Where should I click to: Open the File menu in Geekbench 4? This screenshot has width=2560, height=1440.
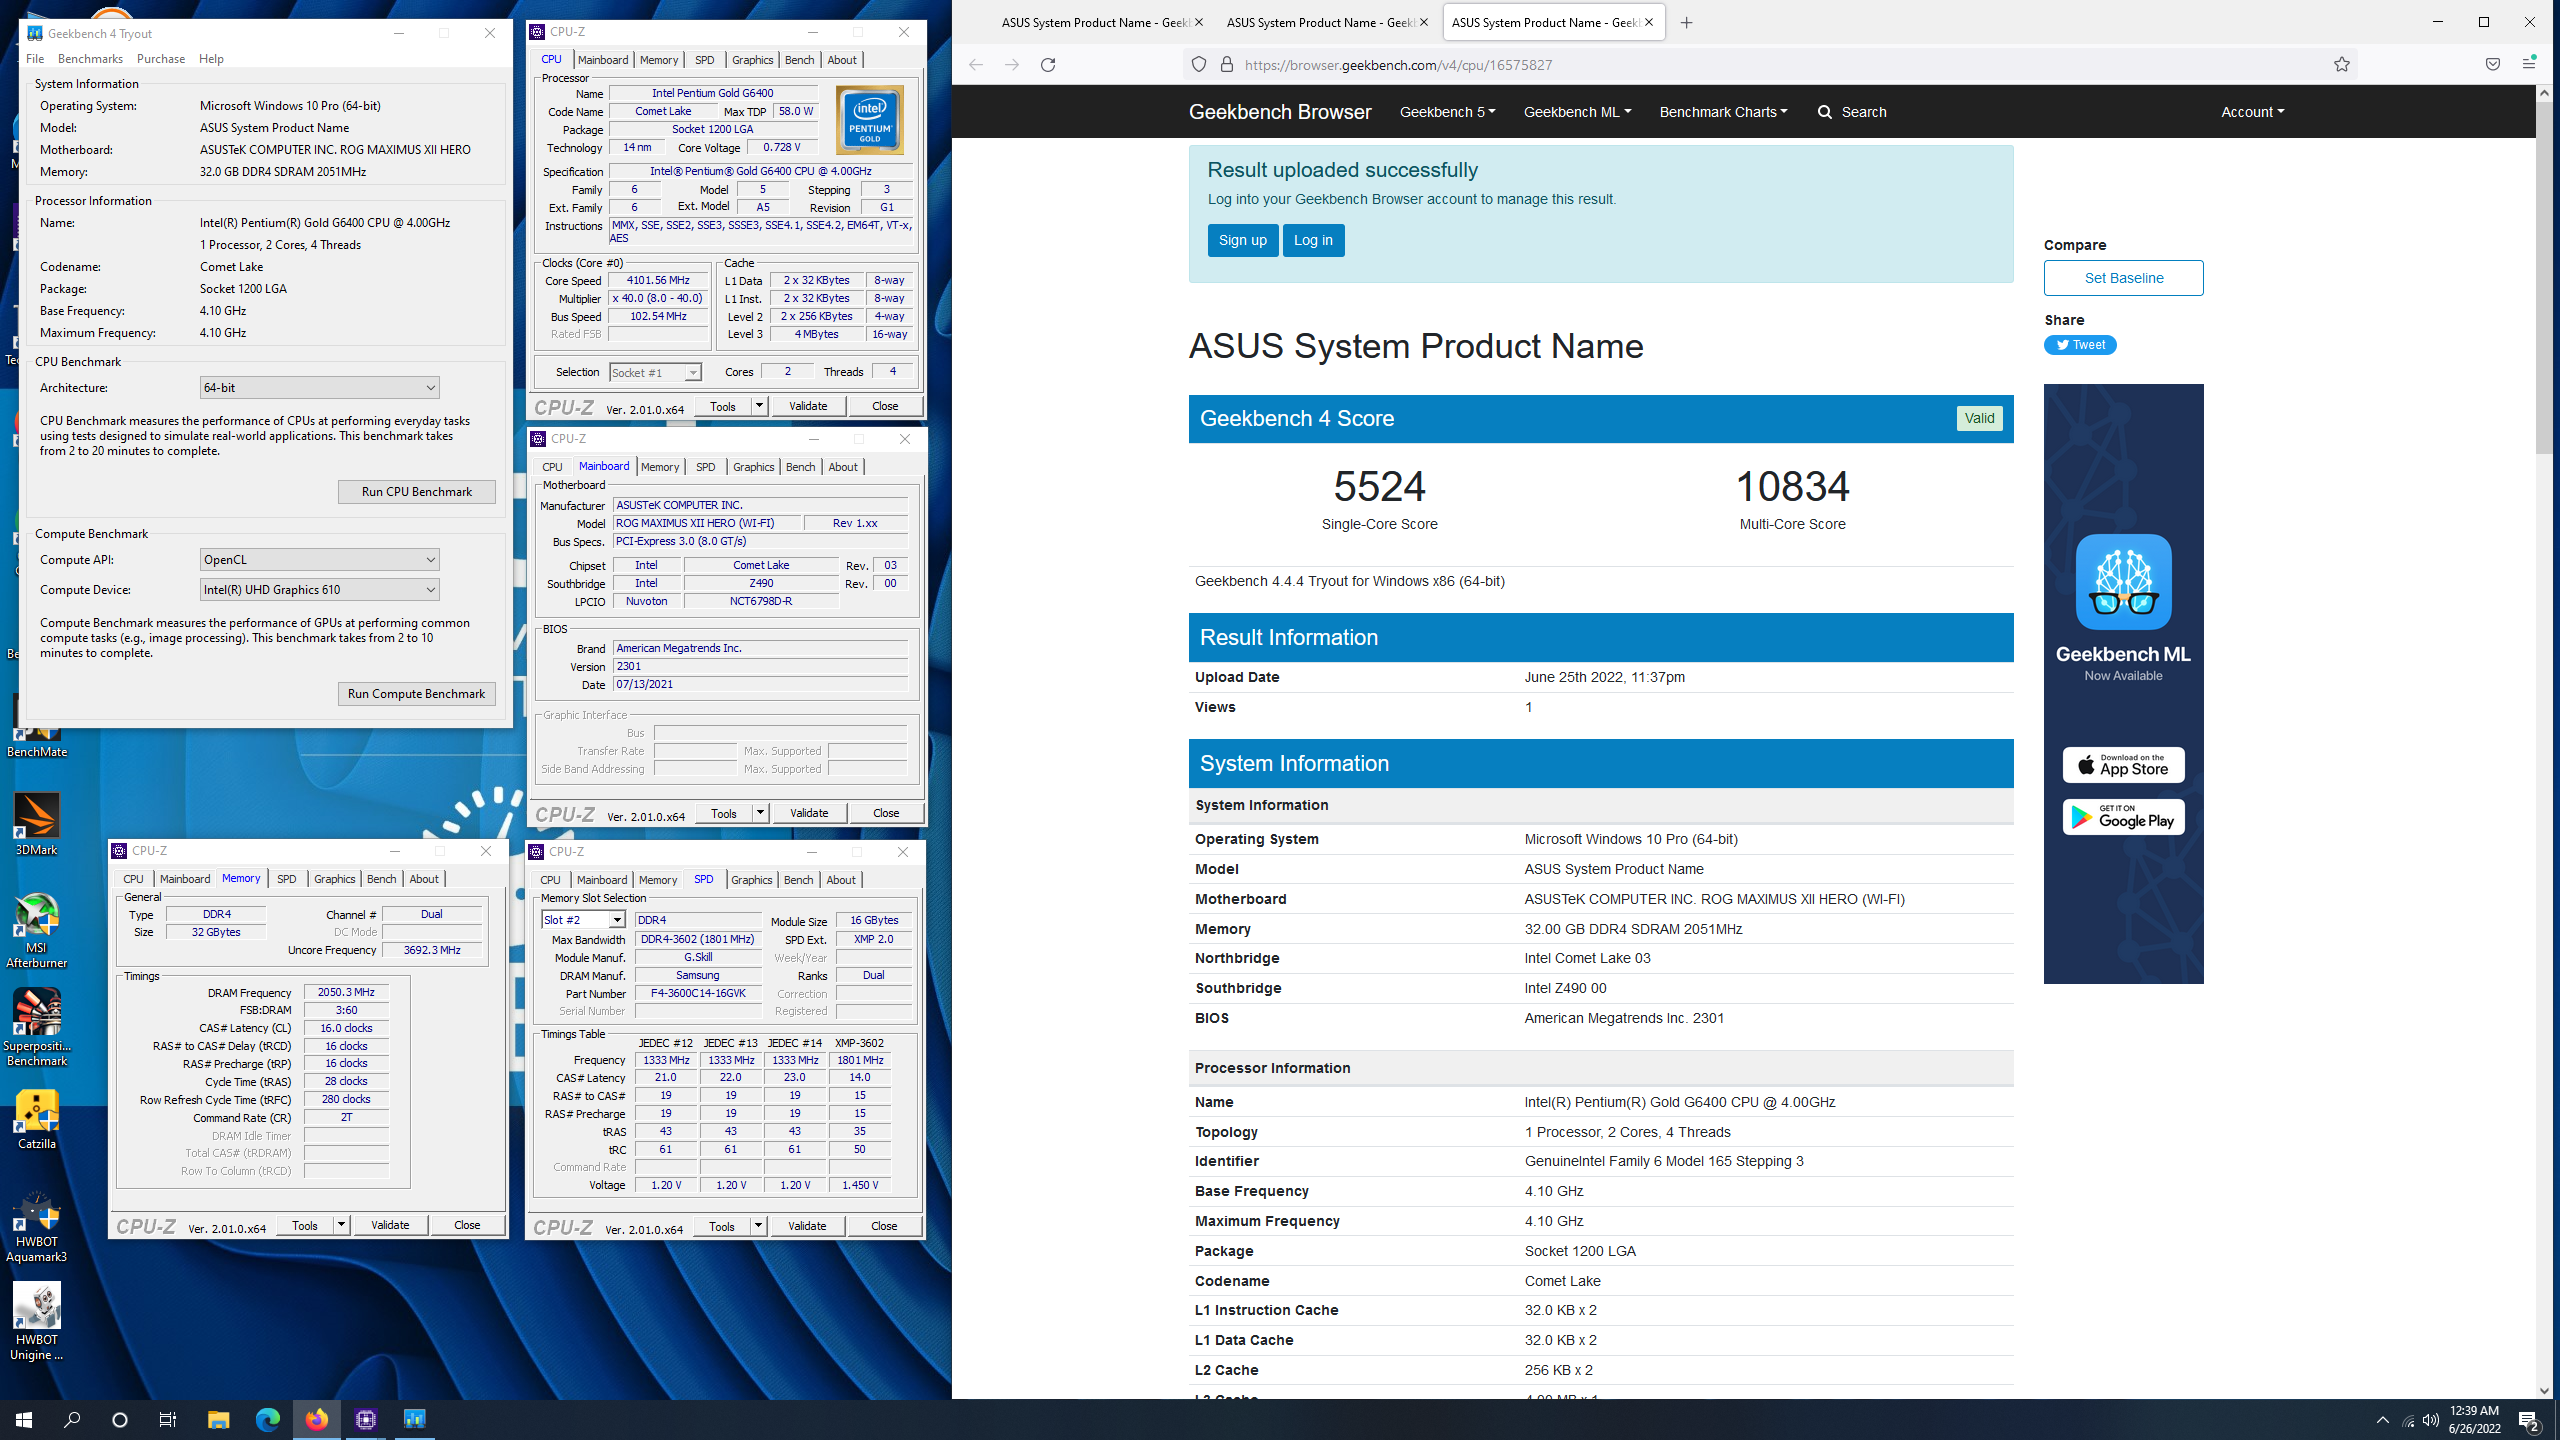(35, 59)
